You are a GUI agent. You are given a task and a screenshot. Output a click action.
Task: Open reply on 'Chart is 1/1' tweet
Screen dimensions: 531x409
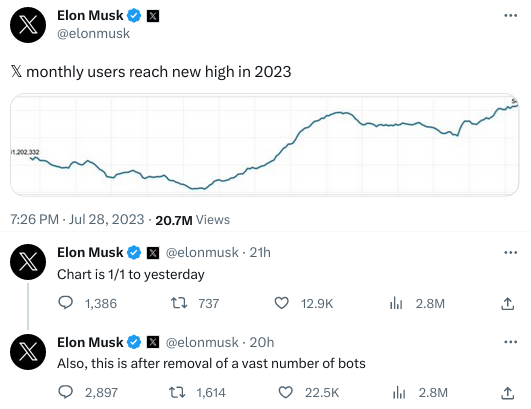pos(66,303)
